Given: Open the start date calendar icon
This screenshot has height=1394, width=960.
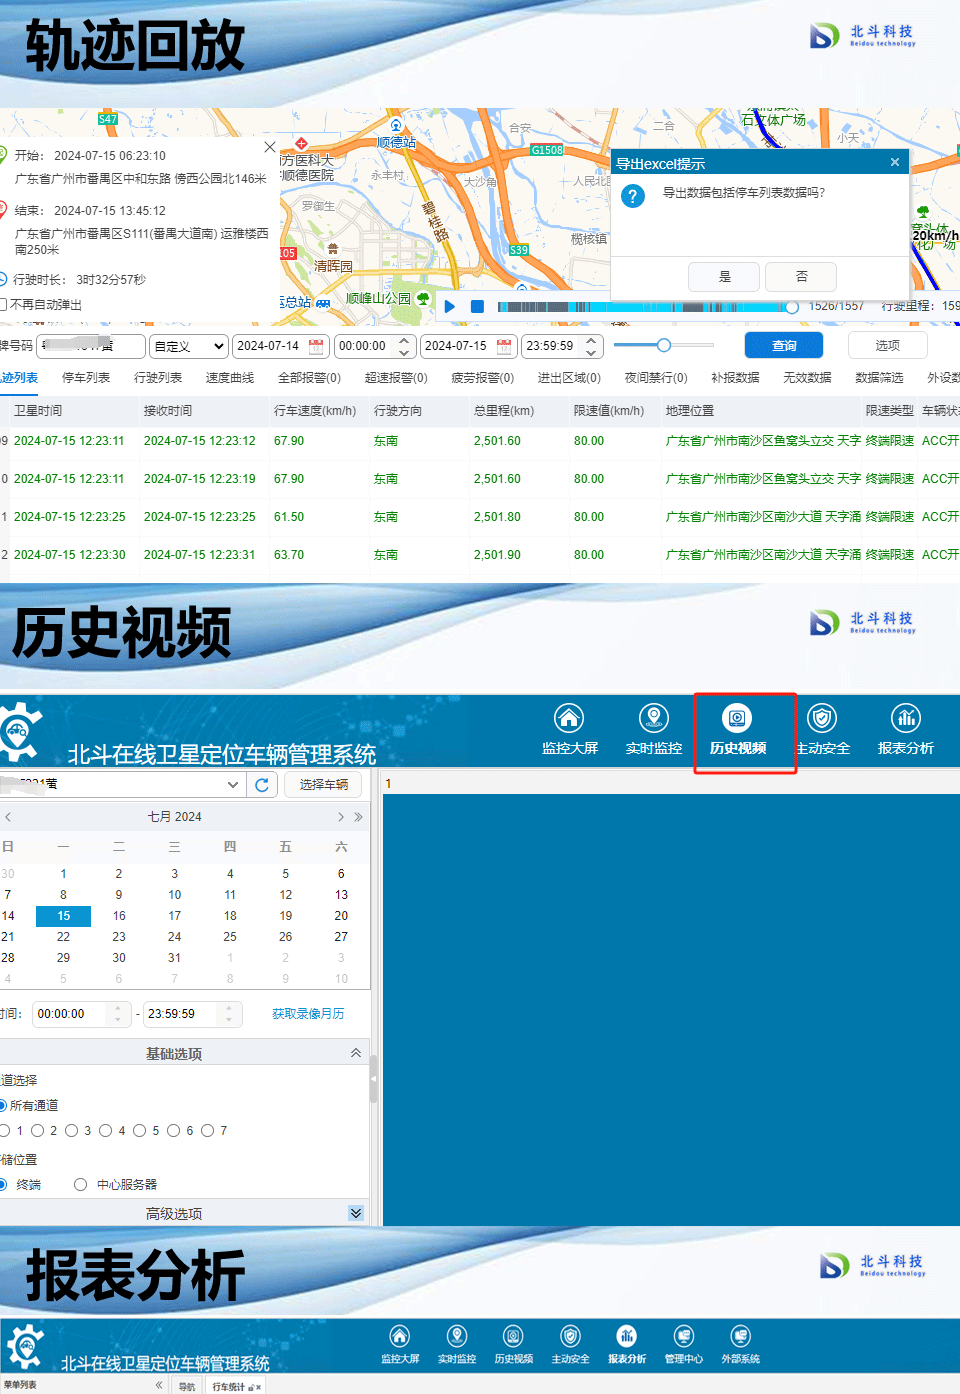Looking at the screenshot, I should (x=316, y=346).
